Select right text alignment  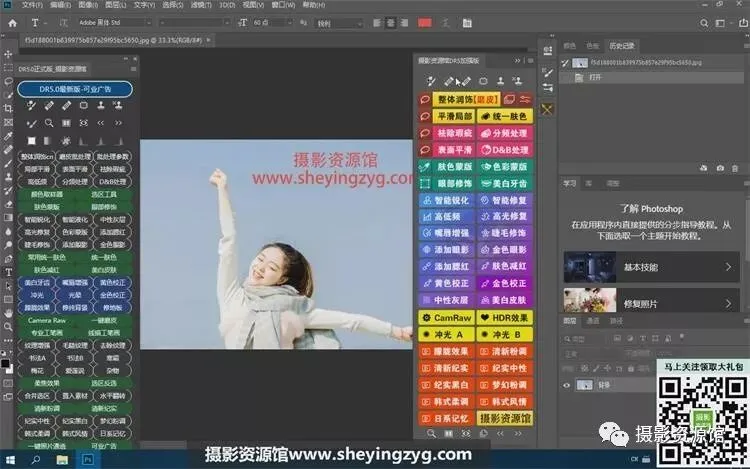click(405, 23)
